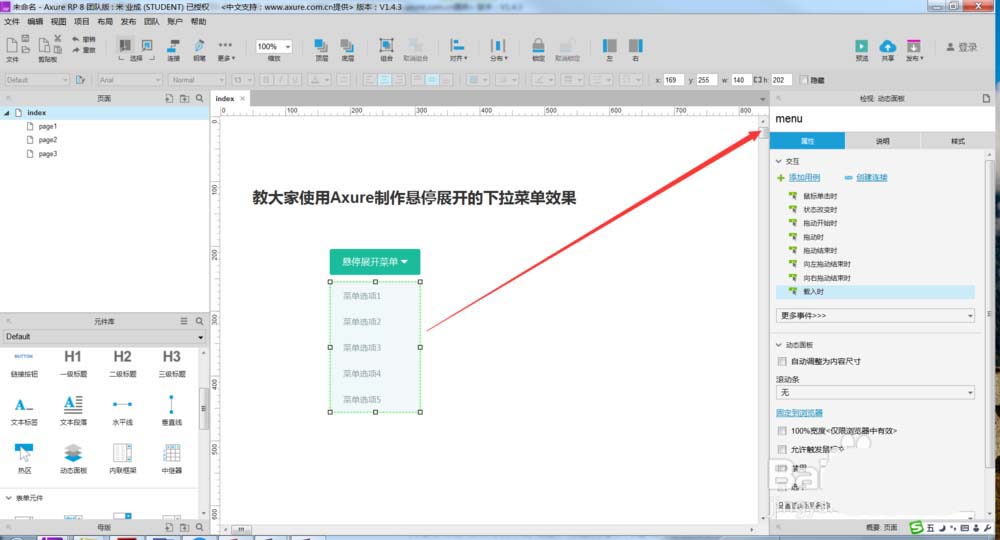Screen dimensions: 1000x540
Task: Open the 文件 menu
Action: pos(11,22)
